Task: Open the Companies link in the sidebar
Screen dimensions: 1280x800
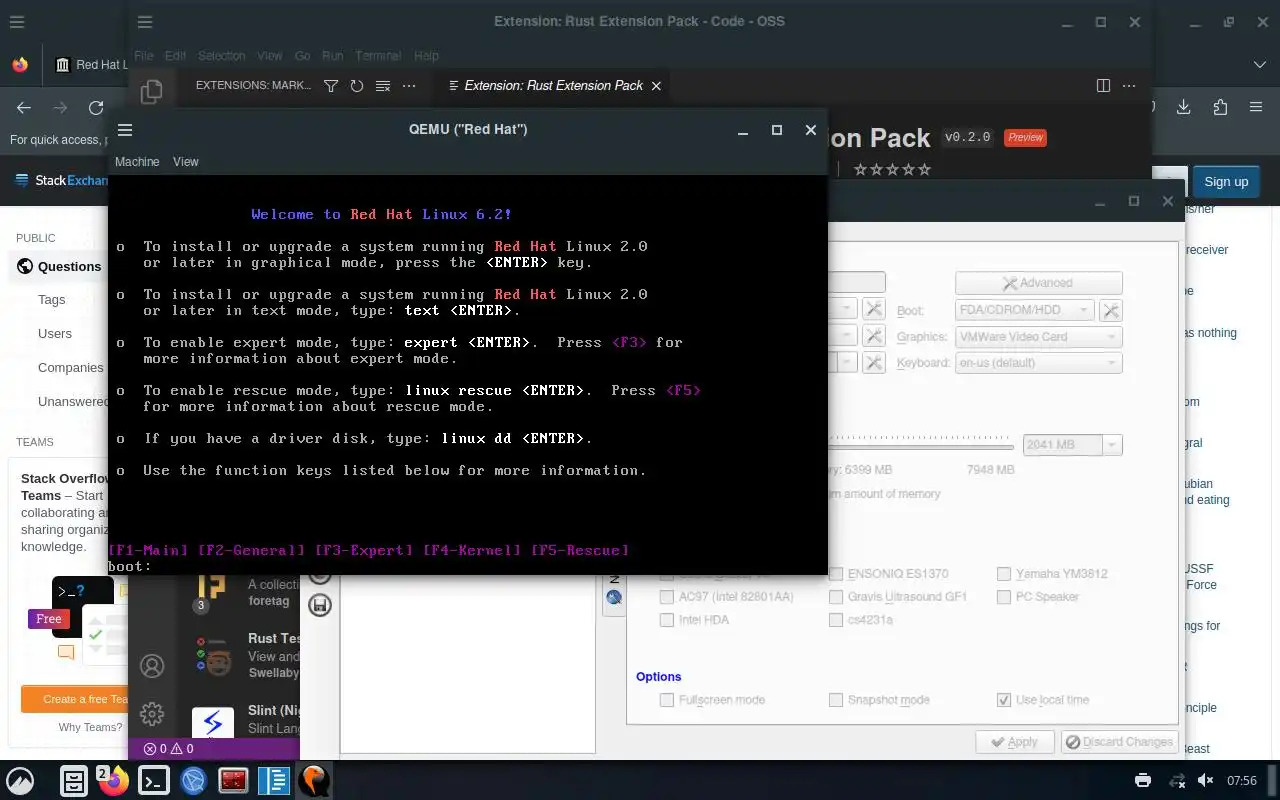Action: (x=71, y=367)
